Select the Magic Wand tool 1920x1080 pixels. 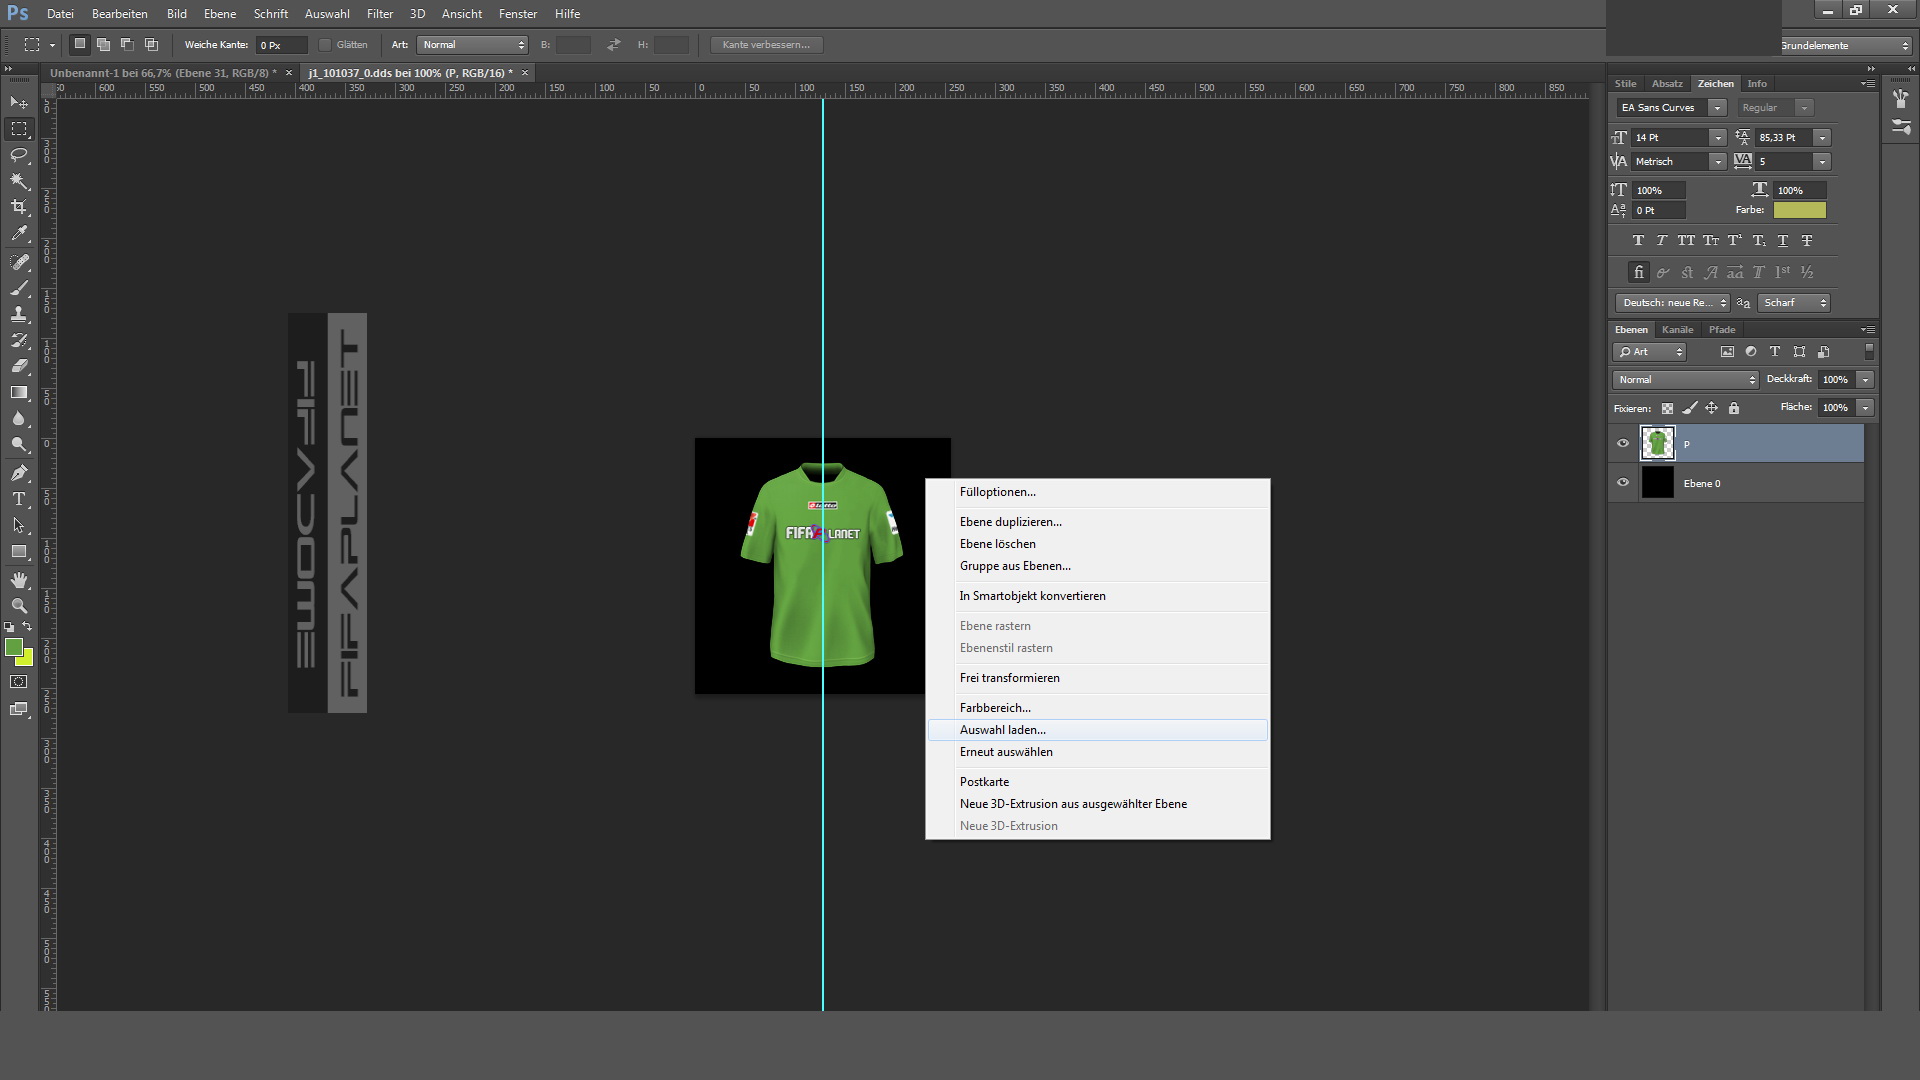pos(19,181)
